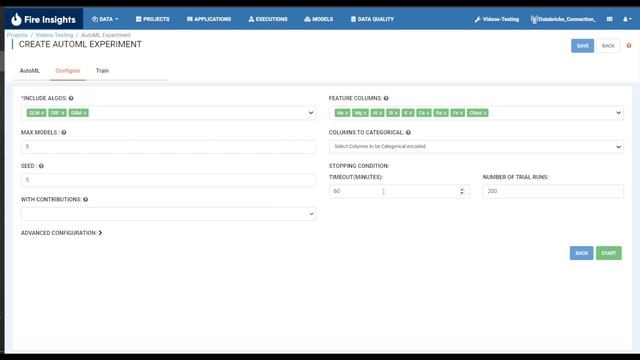Click the help icon next to Feature Columns
The height and width of the screenshot is (360, 640).
[386, 98]
